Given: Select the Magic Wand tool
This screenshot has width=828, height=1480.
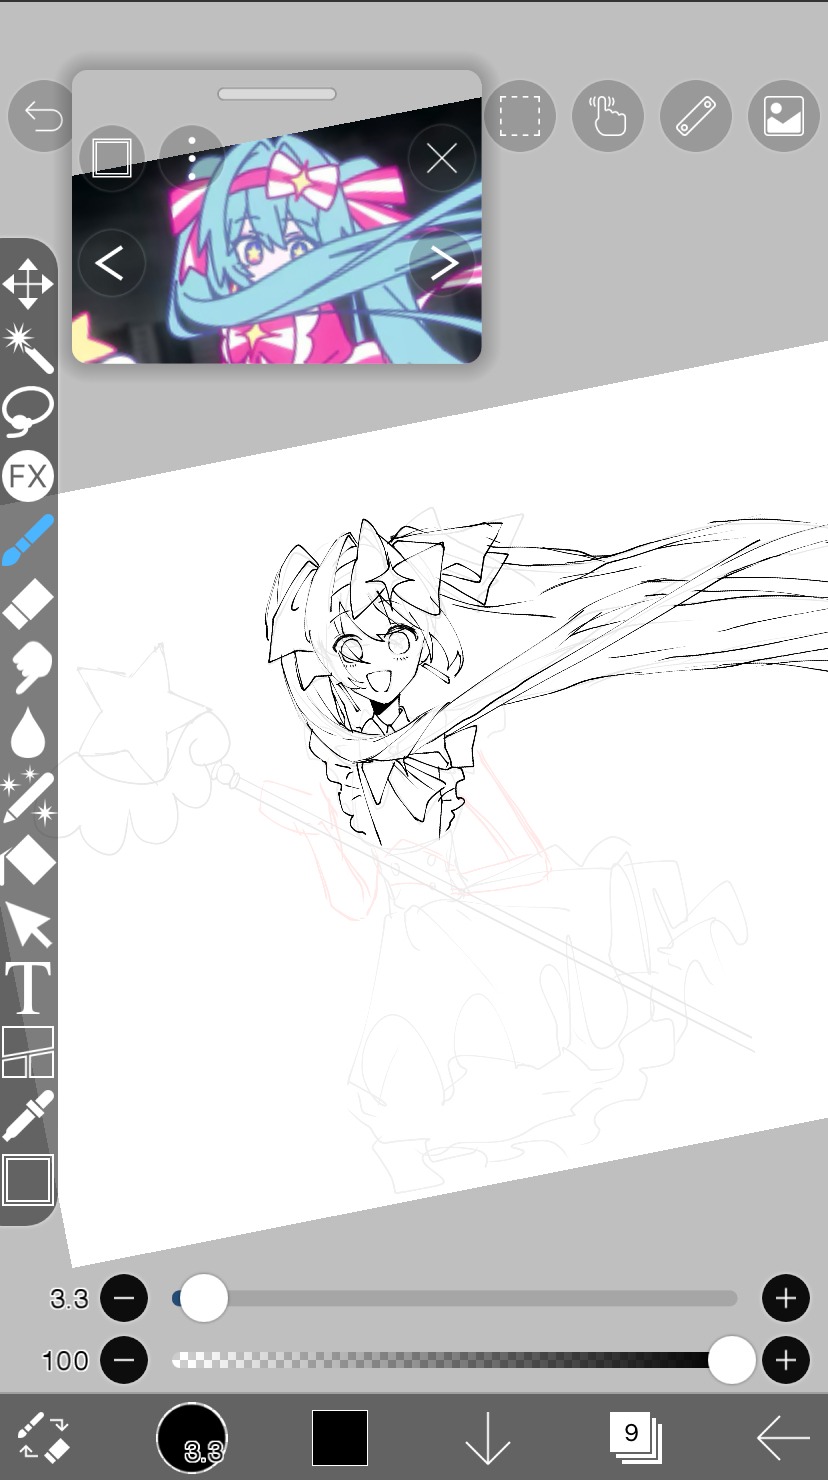Looking at the screenshot, I should (x=28, y=347).
